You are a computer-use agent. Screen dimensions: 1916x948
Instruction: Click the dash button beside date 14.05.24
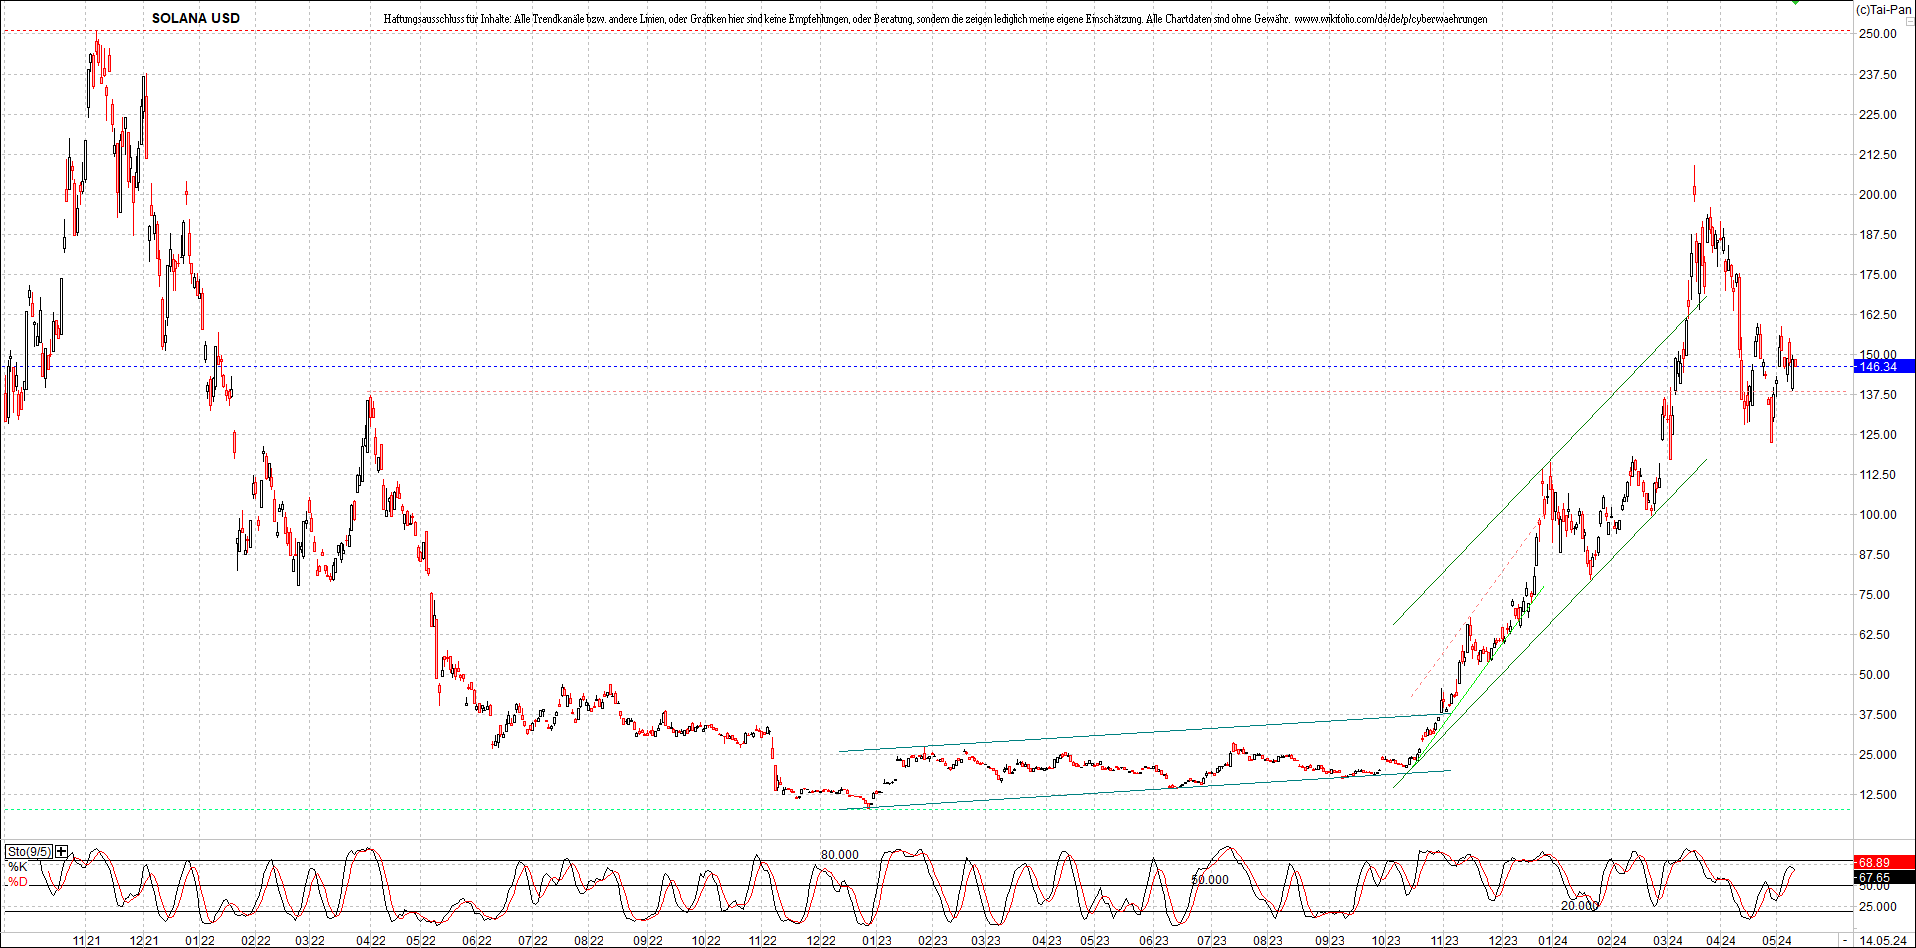click(x=1845, y=941)
